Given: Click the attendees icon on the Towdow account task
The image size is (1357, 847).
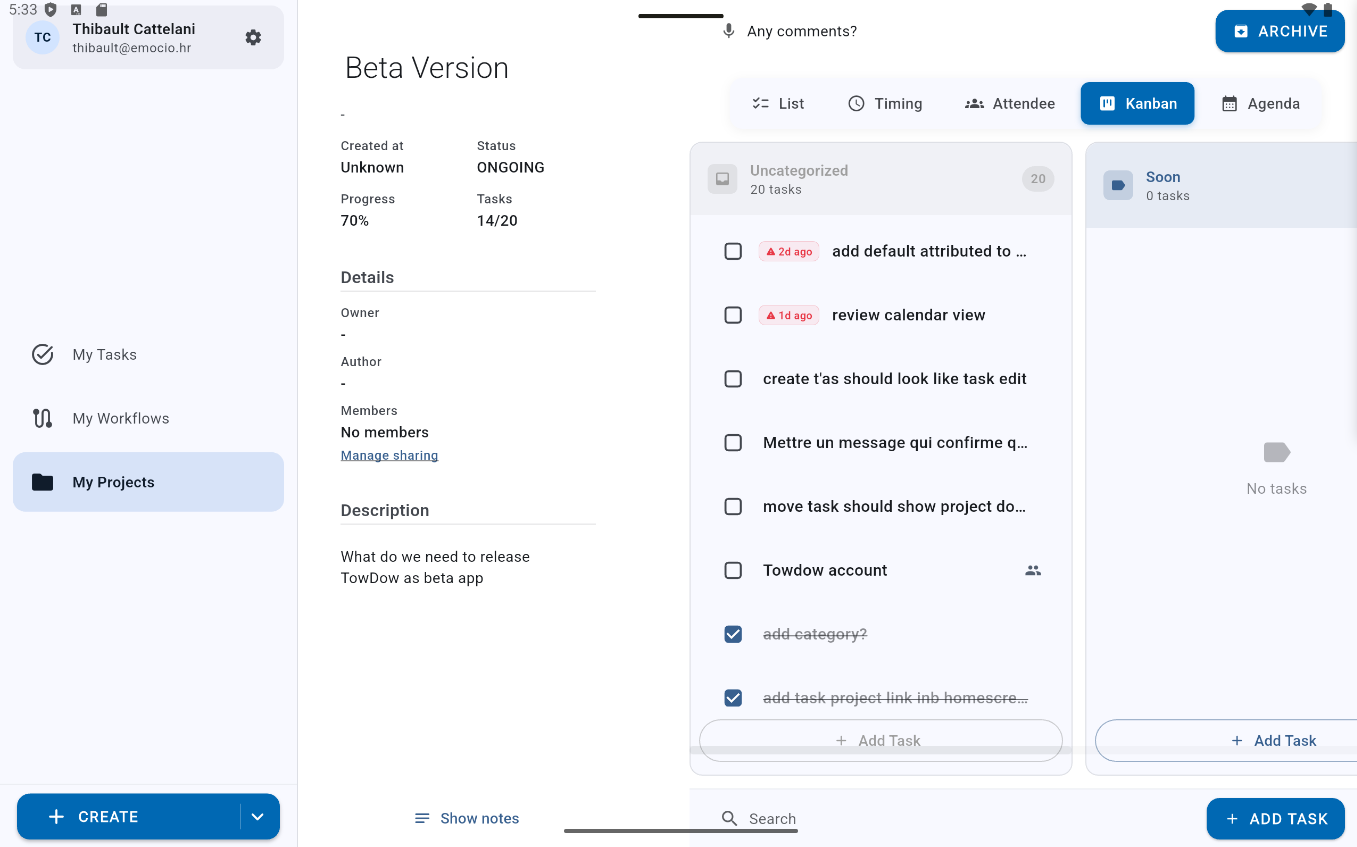Looking at the screenshot, I should (1032, 570).
